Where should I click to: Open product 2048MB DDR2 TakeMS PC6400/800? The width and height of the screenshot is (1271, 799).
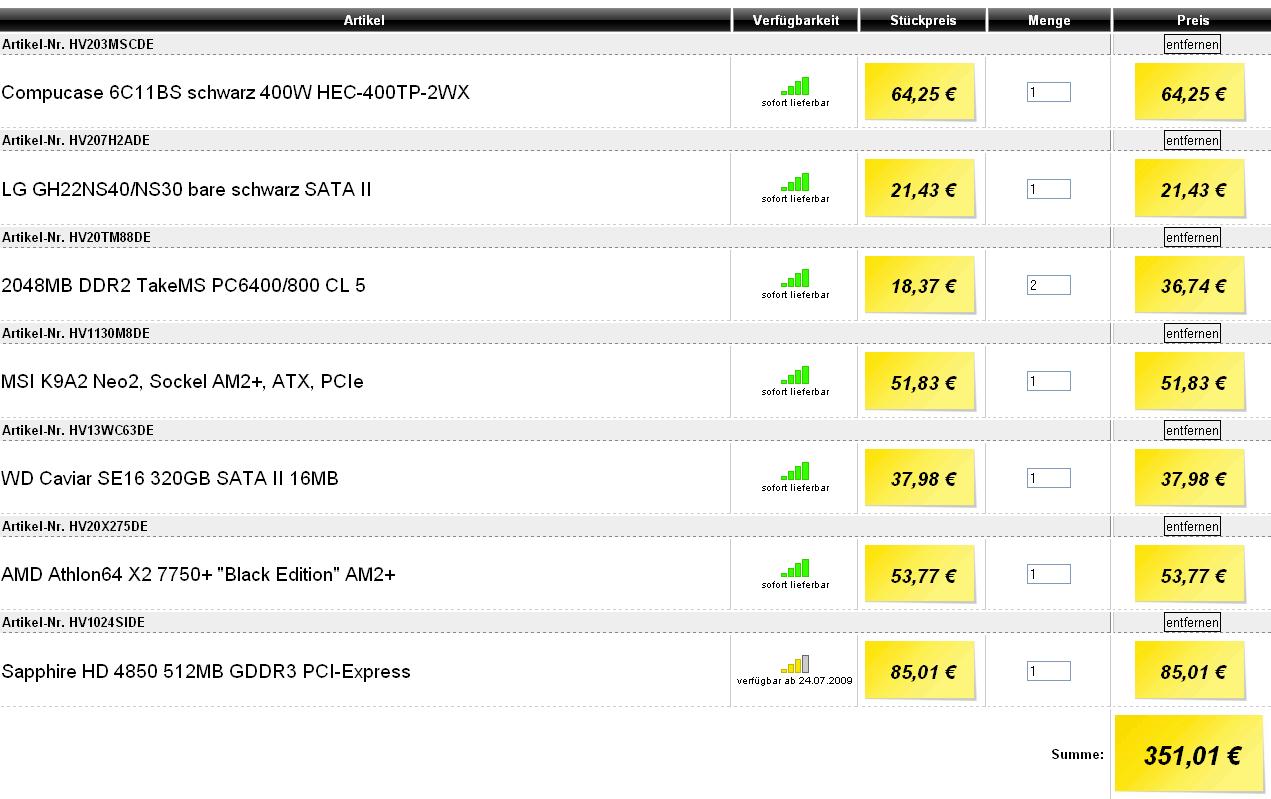[184, 286]
